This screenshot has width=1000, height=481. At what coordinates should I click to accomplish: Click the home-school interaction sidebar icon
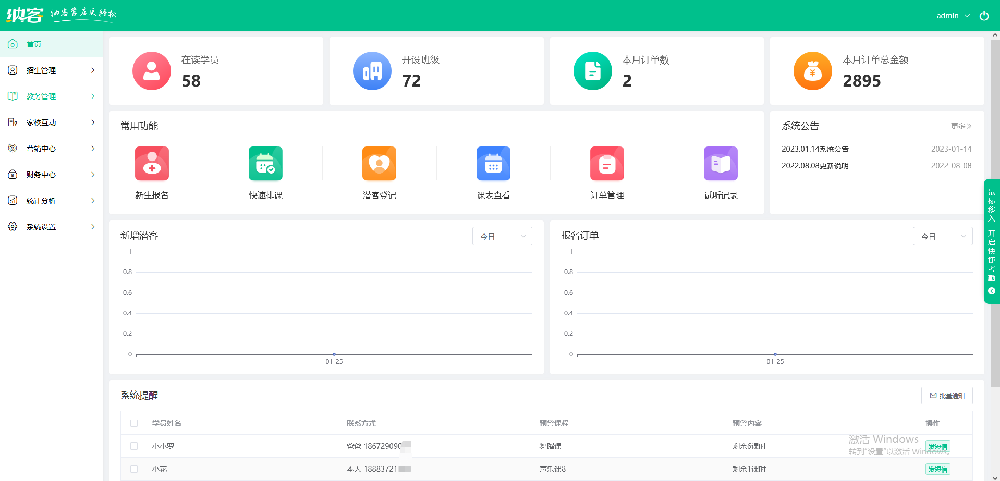point(12,122)
